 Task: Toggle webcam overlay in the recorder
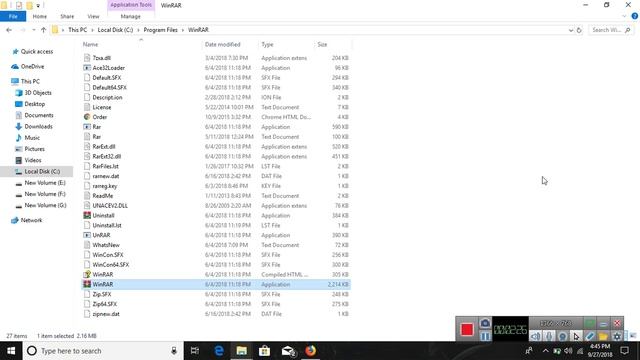pos(562,336)
